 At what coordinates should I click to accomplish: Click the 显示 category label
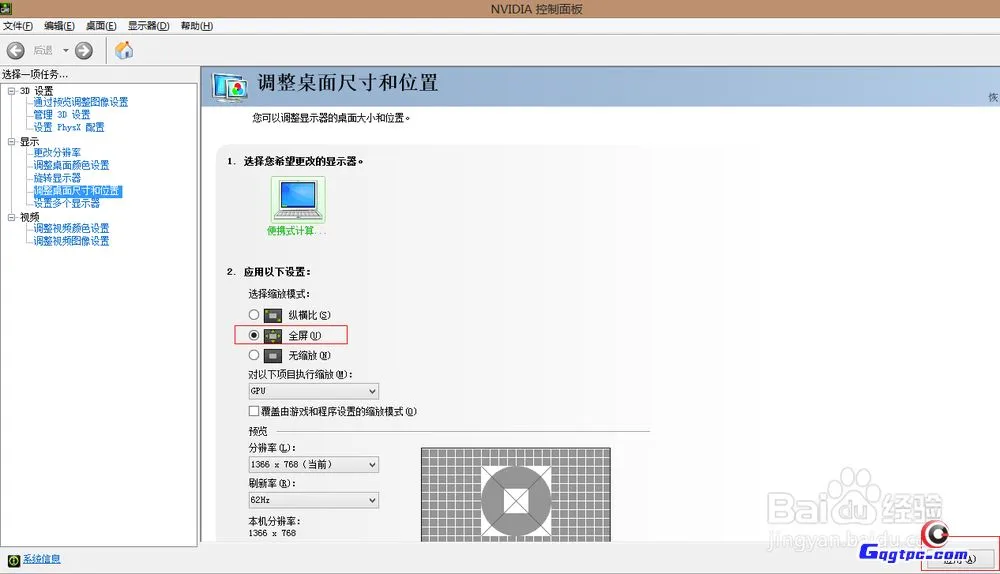[x=29, y=141]
